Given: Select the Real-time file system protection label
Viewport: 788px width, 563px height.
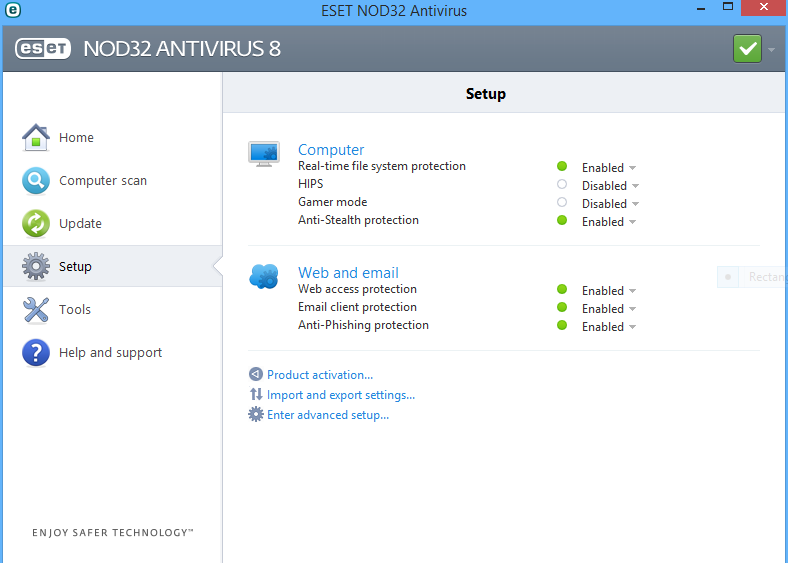Looking at the screenshot, I should 381,166.
